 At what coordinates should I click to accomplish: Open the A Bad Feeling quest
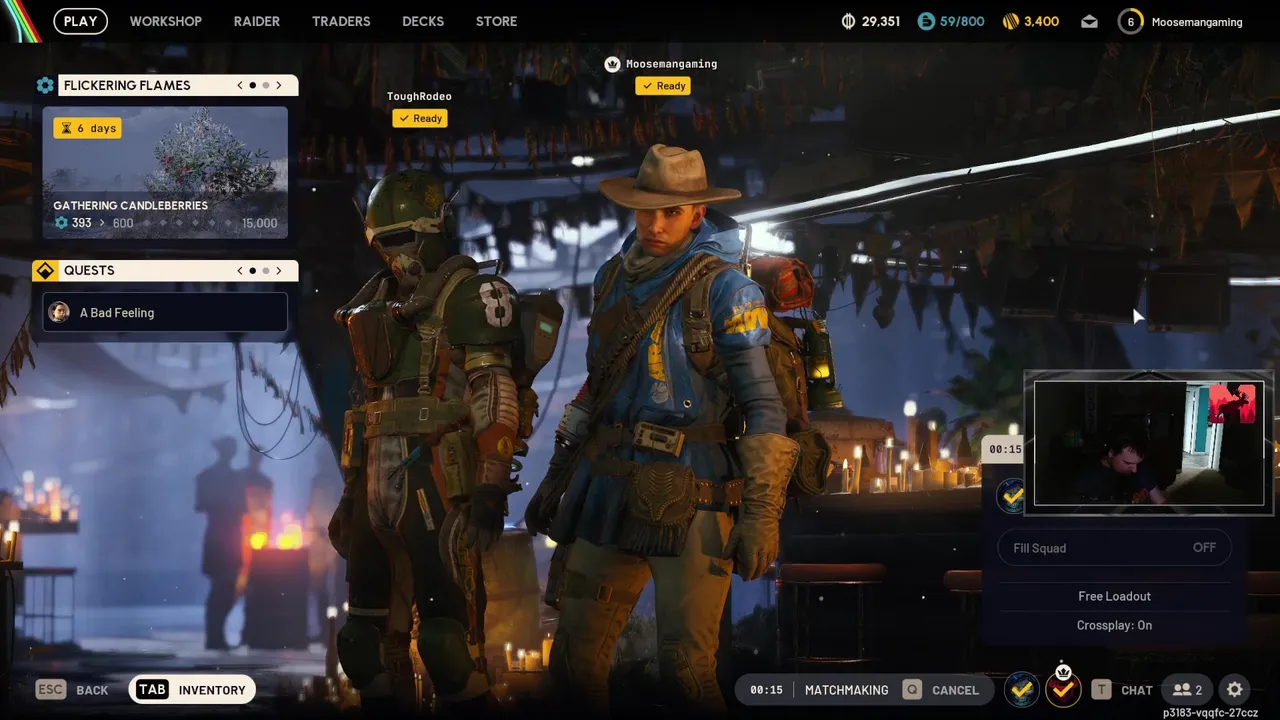tap(165, 312)
